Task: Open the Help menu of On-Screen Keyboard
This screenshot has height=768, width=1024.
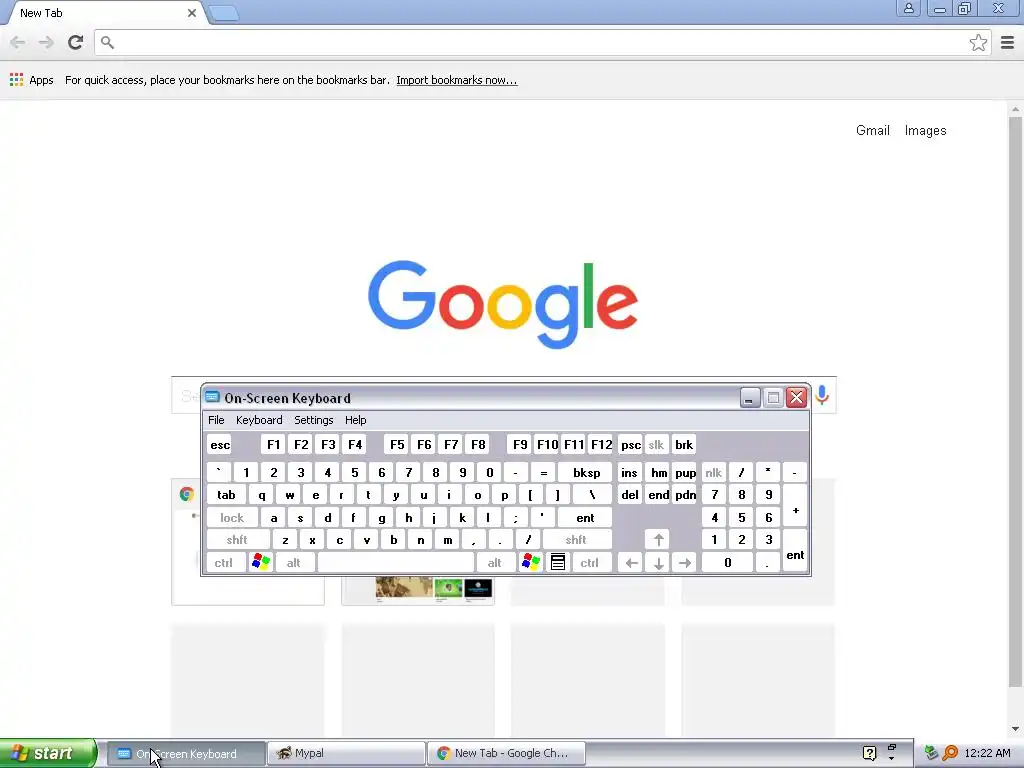Action: pos(355,420)
